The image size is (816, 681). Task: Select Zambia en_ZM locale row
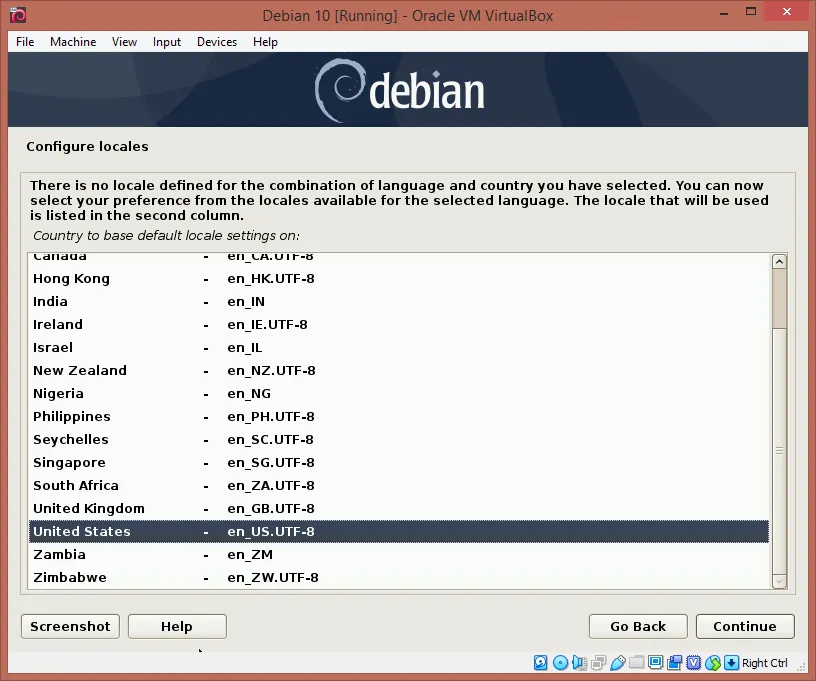click(399, 555)
